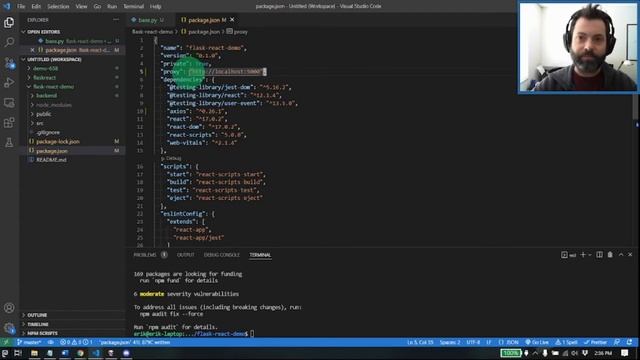Open README.md in explorer
640x360 pixels.
(51, 160)
